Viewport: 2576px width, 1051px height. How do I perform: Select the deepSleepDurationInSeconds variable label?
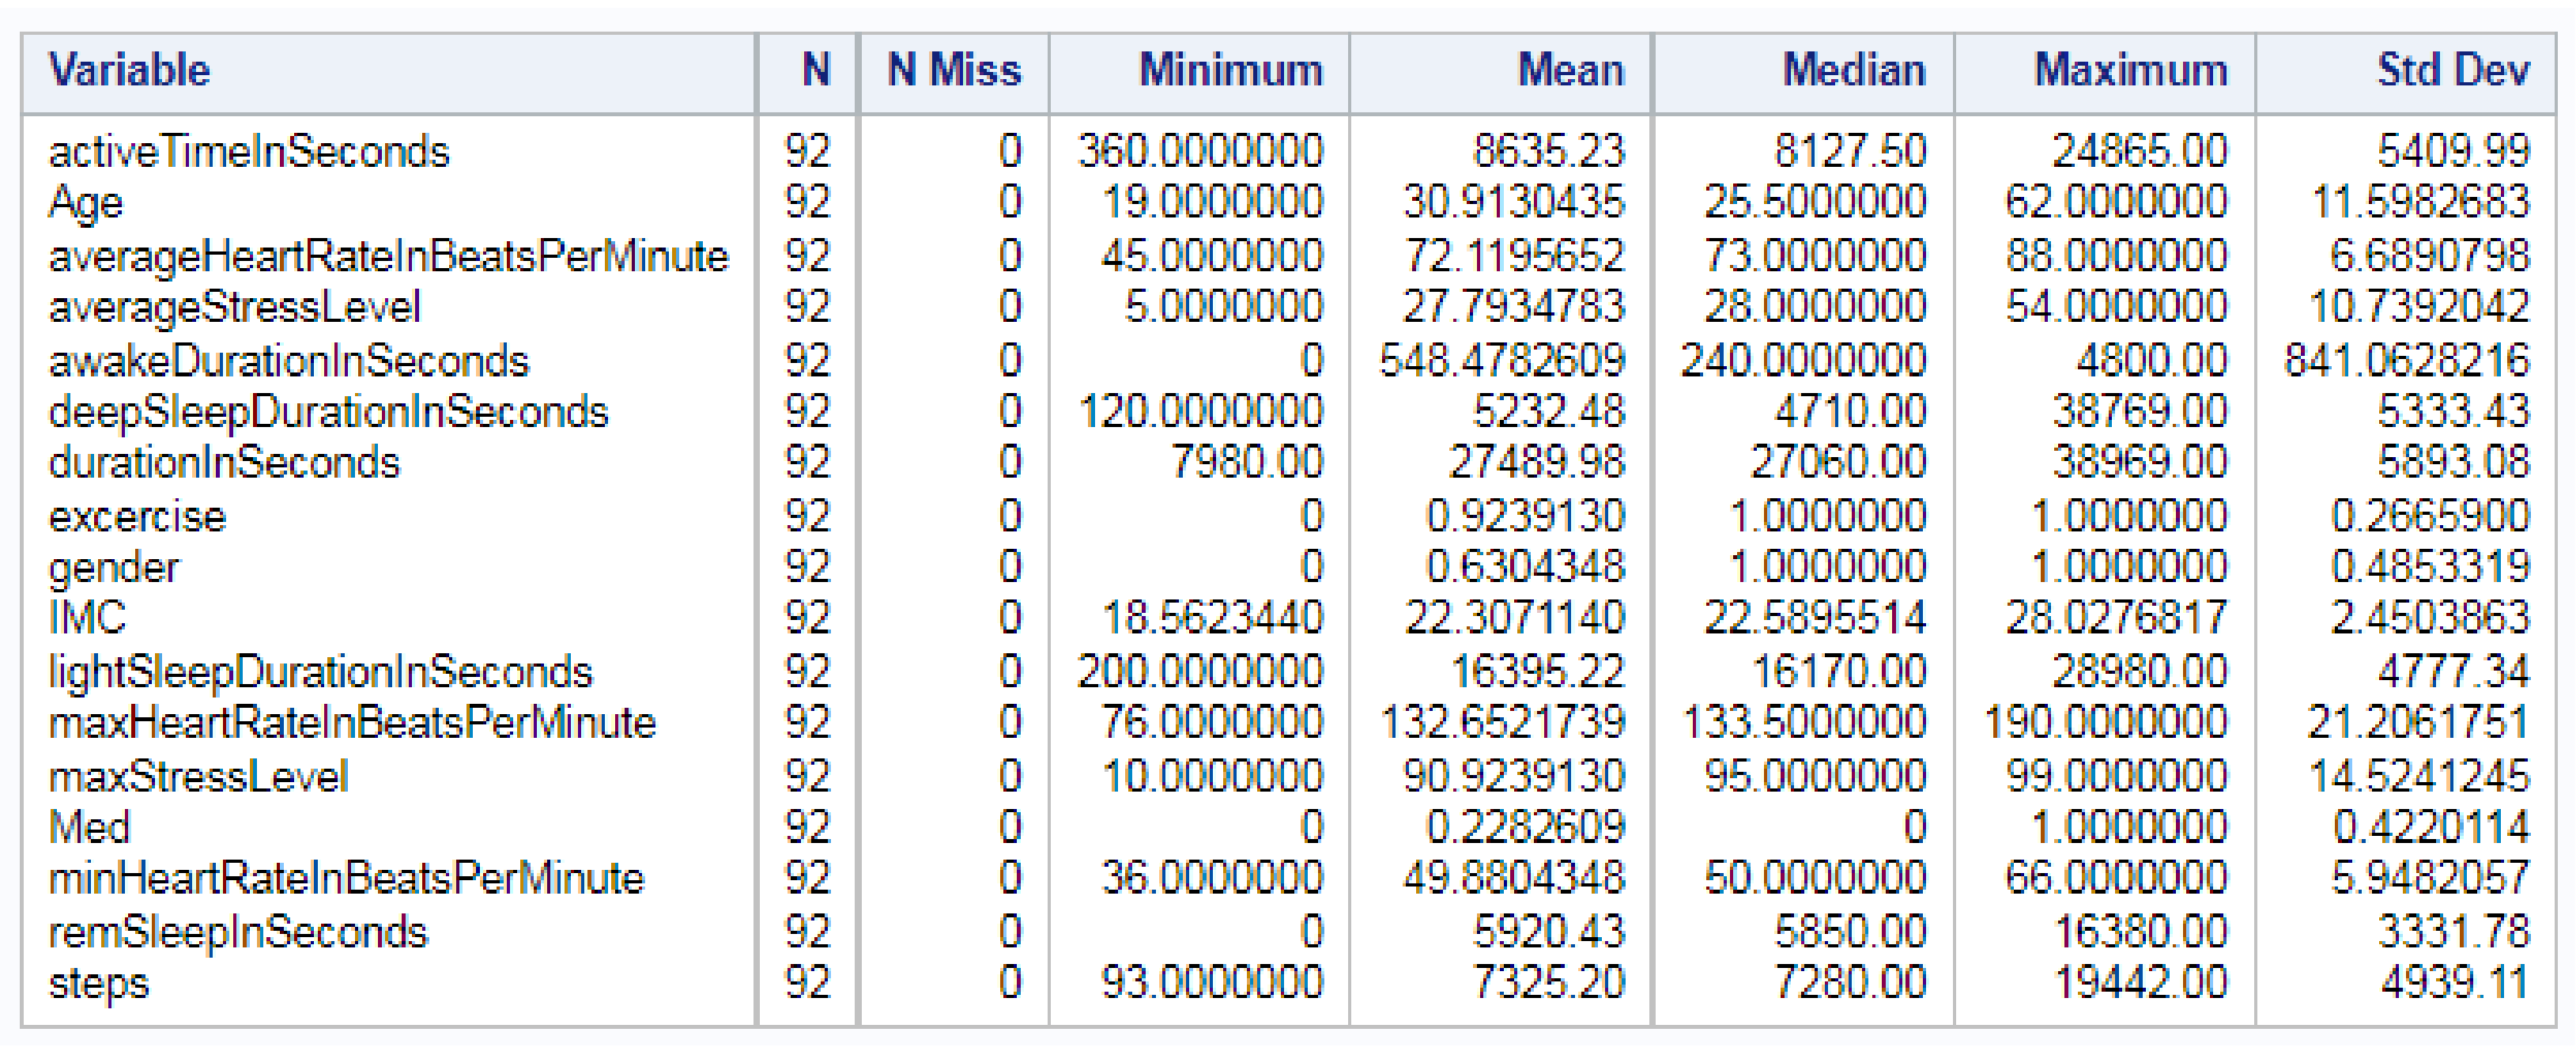pyautogui.click(x=328, y=412)
